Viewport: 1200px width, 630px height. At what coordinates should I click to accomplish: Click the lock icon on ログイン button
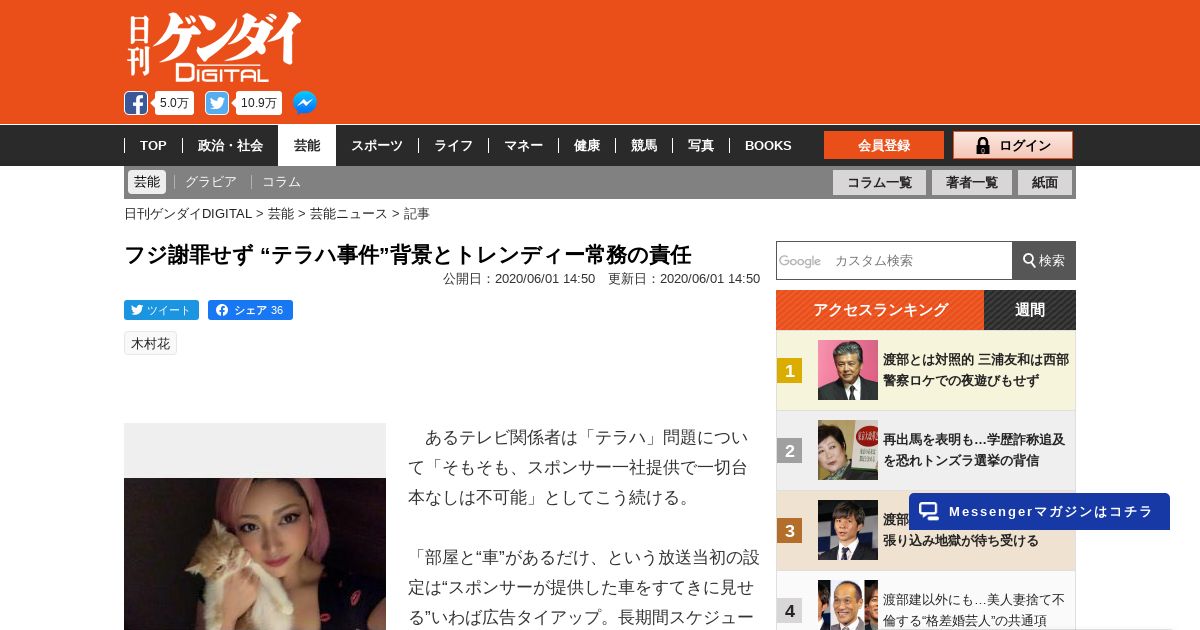[x=983, y=146]
